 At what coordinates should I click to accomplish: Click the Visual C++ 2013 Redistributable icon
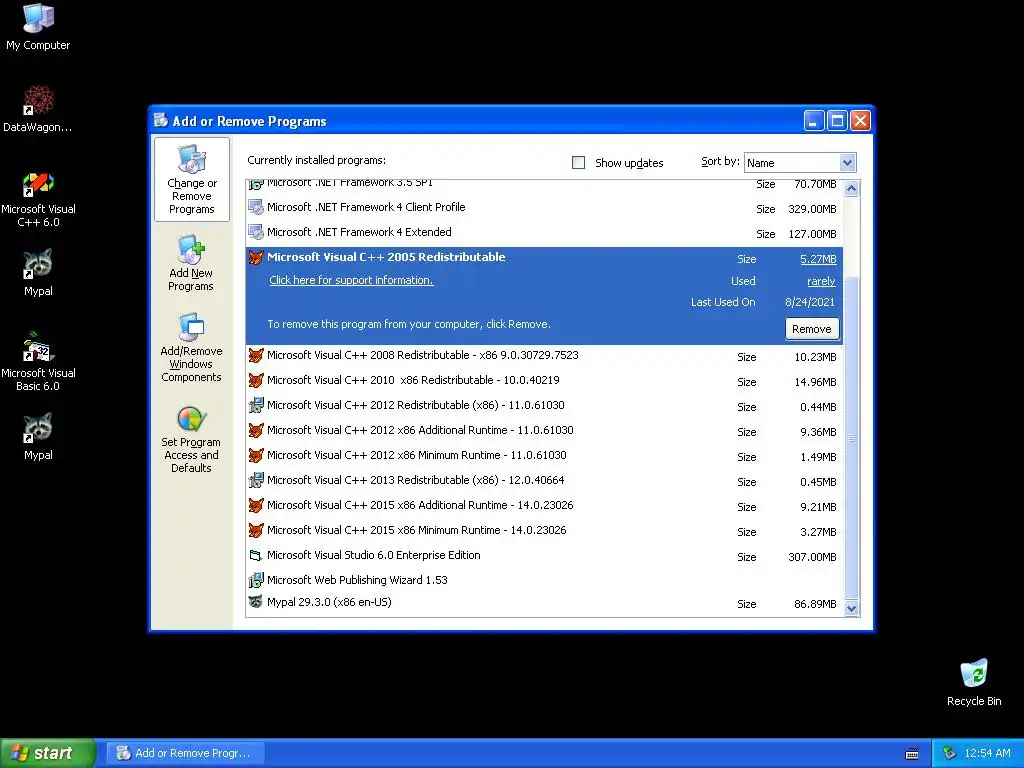(256, 481)
